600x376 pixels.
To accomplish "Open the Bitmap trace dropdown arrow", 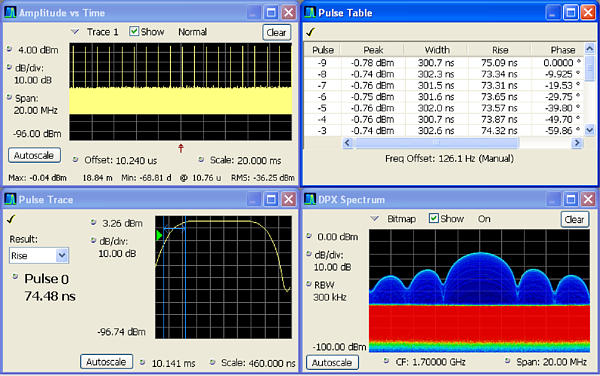I will [375, 219].
